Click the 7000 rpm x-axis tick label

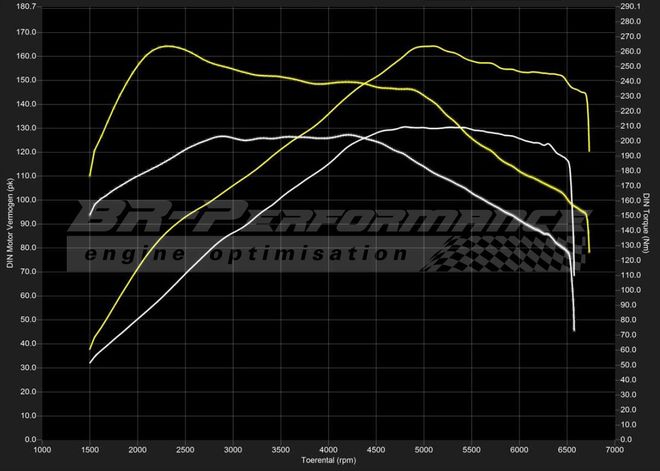point(615,451)
